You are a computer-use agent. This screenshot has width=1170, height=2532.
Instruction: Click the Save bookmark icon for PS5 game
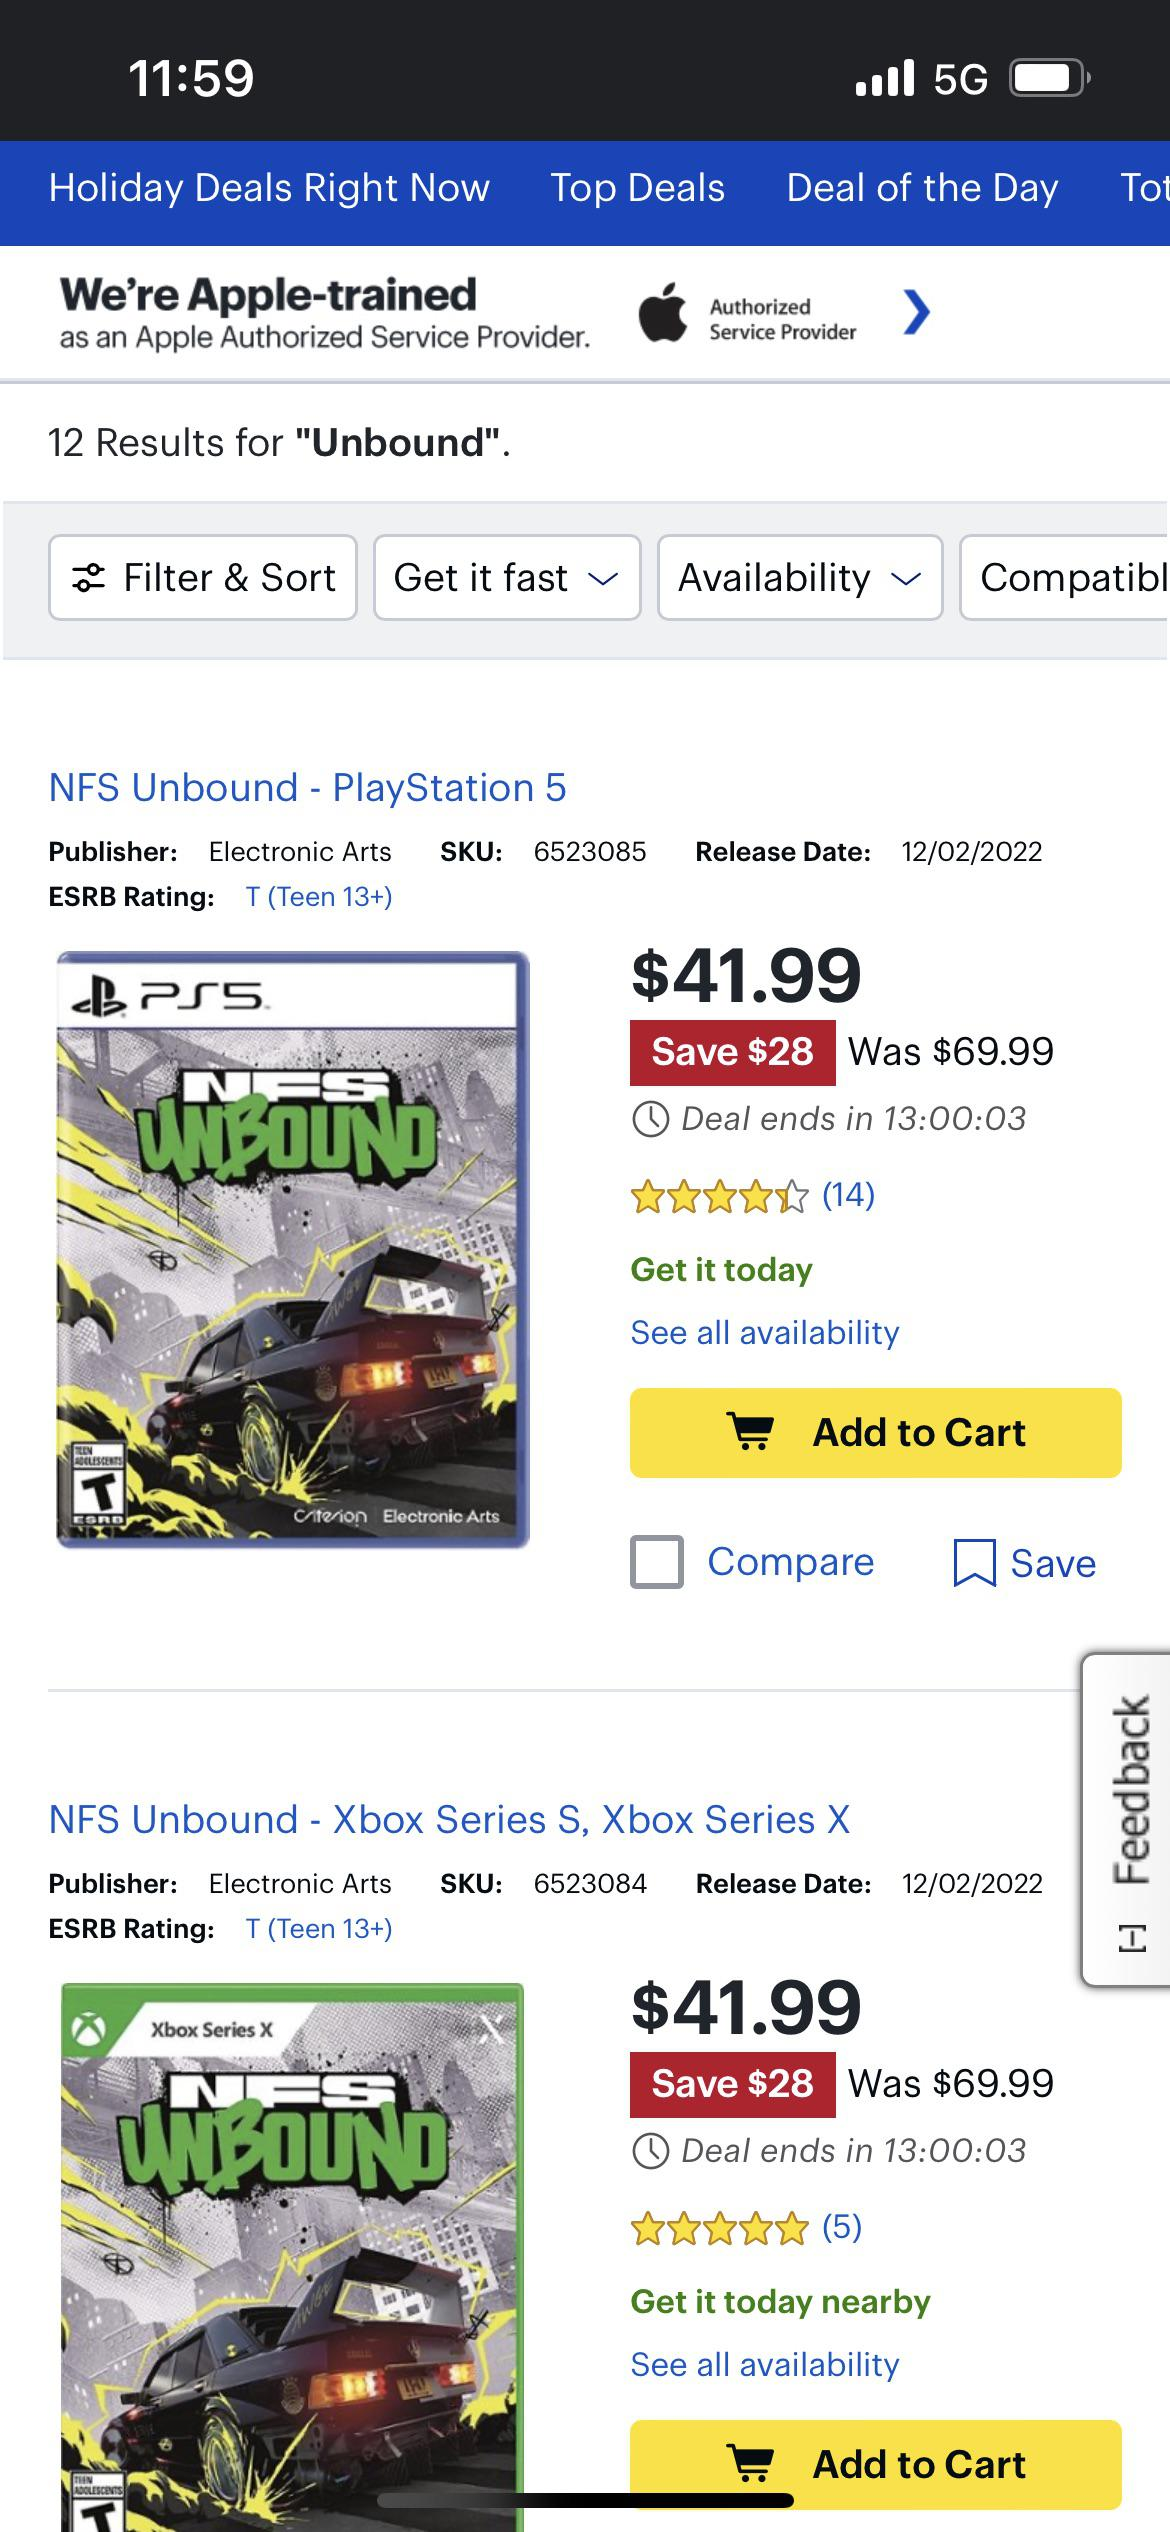coord(974,1563)
